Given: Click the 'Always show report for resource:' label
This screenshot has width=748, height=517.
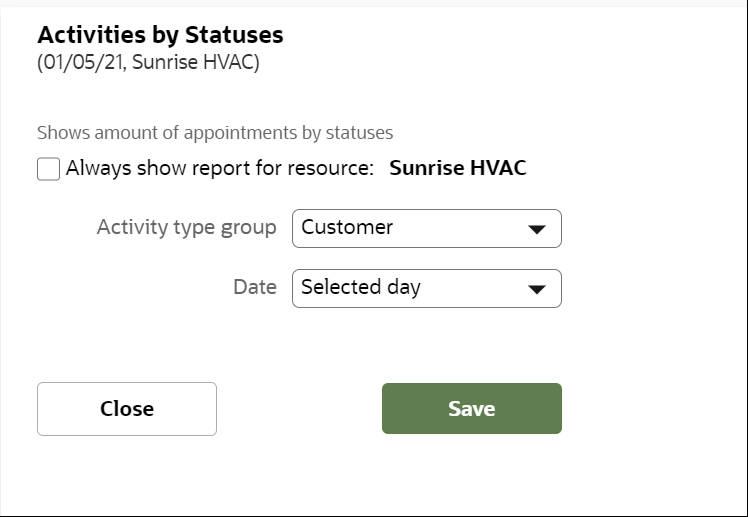Looking at the screenshot, I should [220, 168].
